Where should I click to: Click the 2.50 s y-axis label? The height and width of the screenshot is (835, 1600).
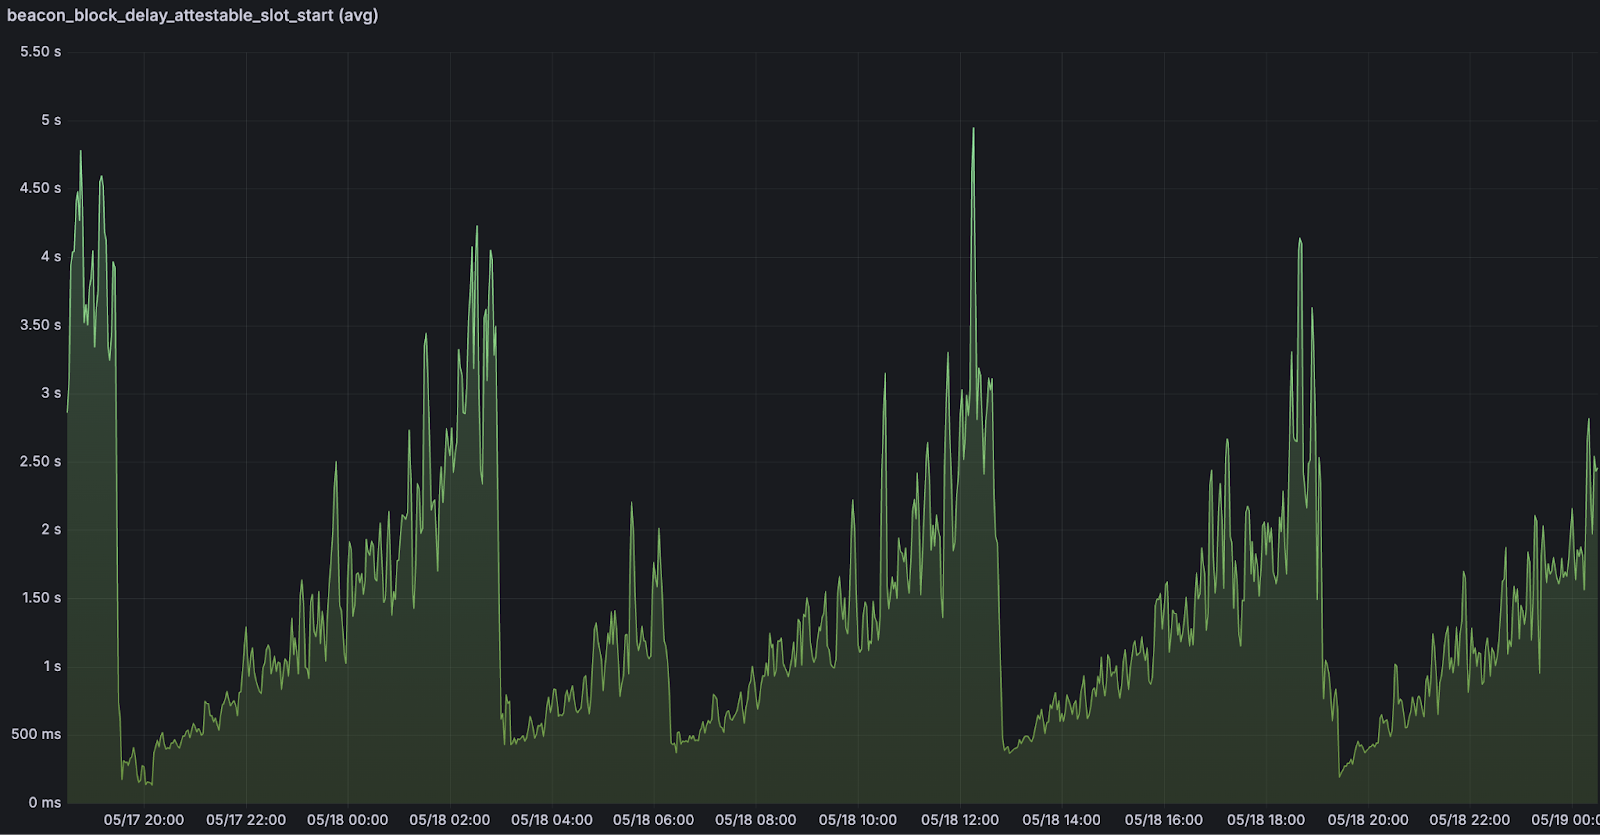pyautogui.click(x=40, y=461)
